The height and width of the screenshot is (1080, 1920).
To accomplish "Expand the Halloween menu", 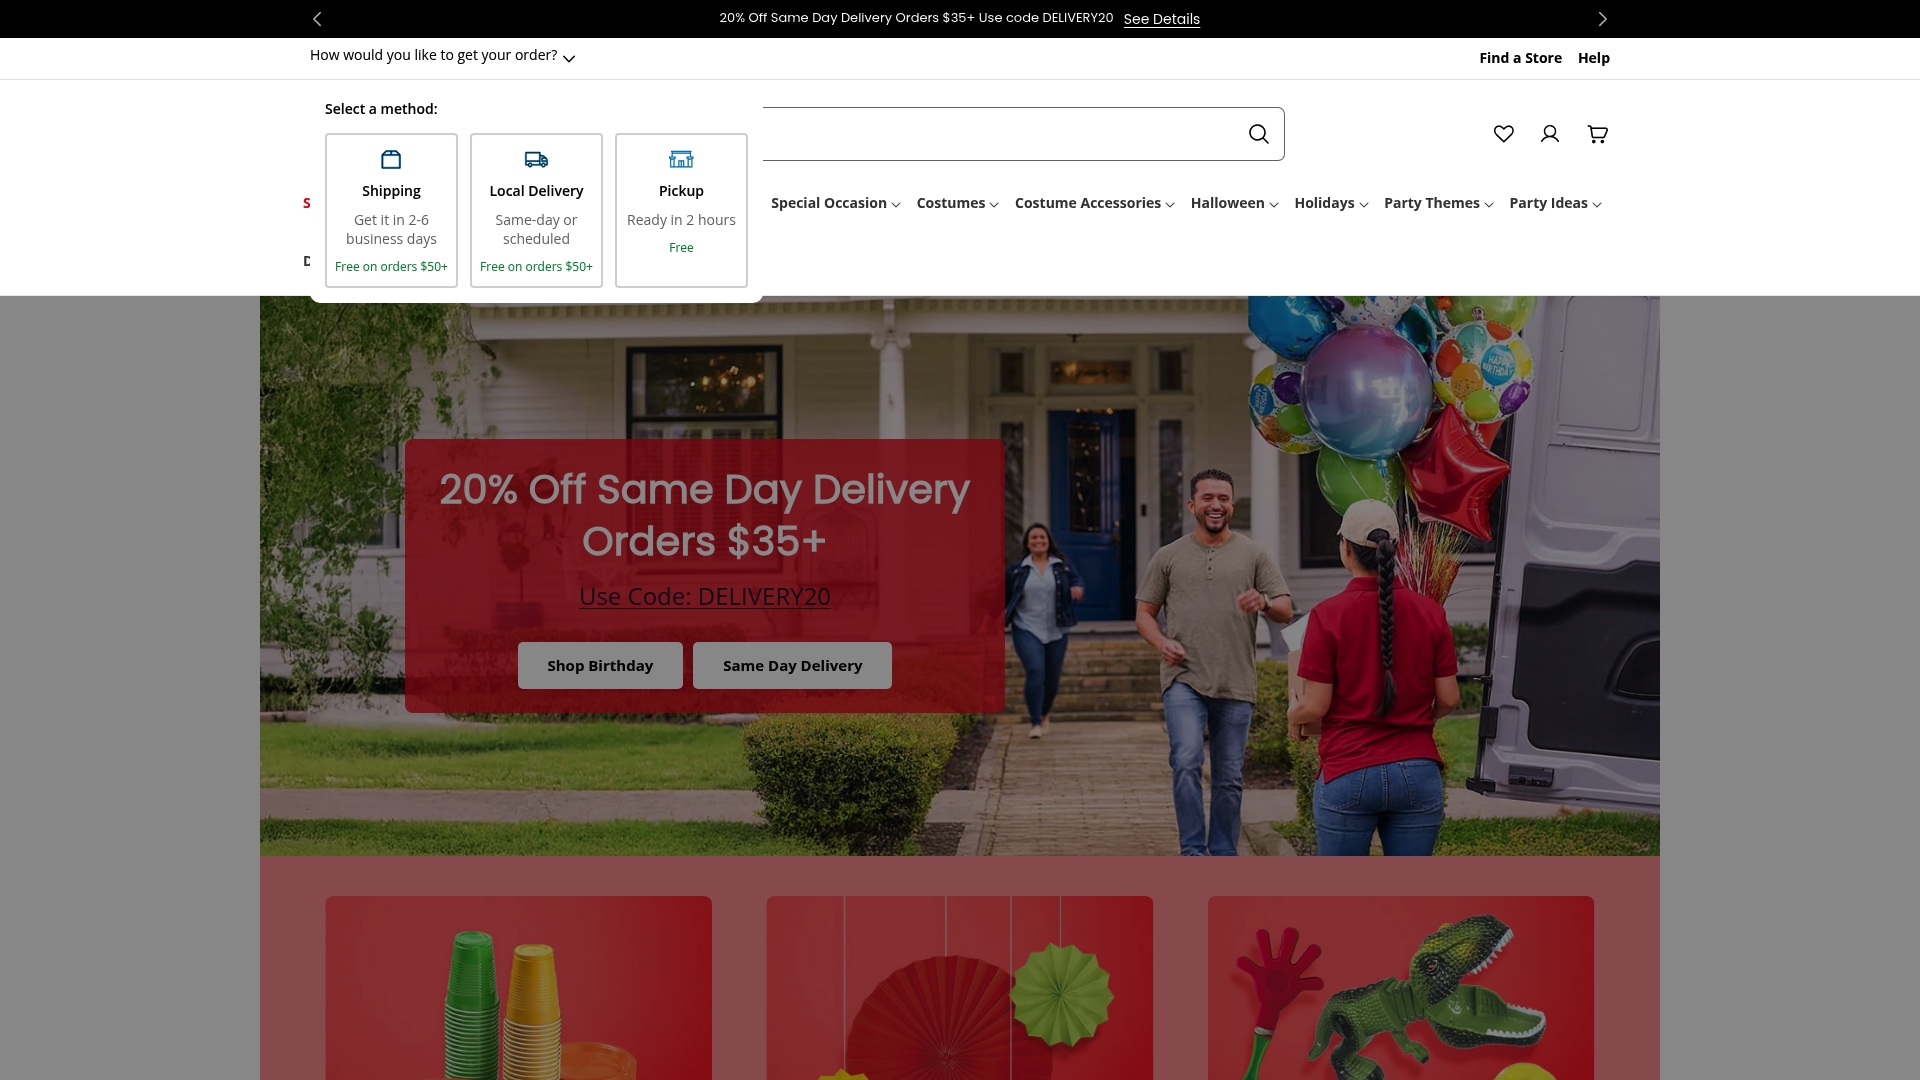I will click(1234, 203).
